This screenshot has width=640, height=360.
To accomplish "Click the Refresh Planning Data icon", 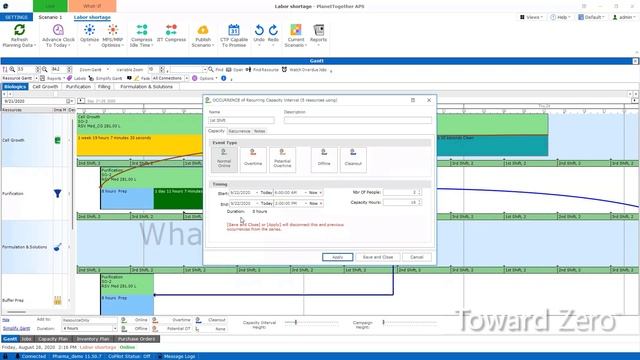I will pyautogui.click(x=19, y=30).
